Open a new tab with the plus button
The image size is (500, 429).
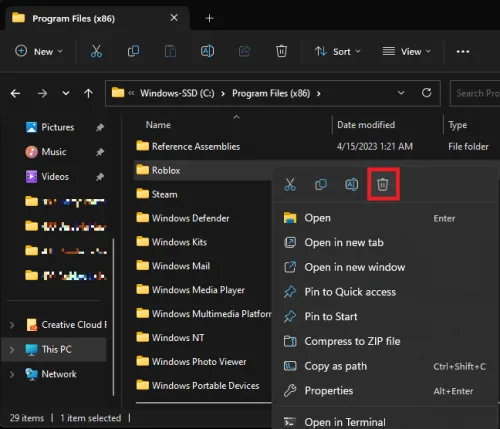(x=209, y=18)
